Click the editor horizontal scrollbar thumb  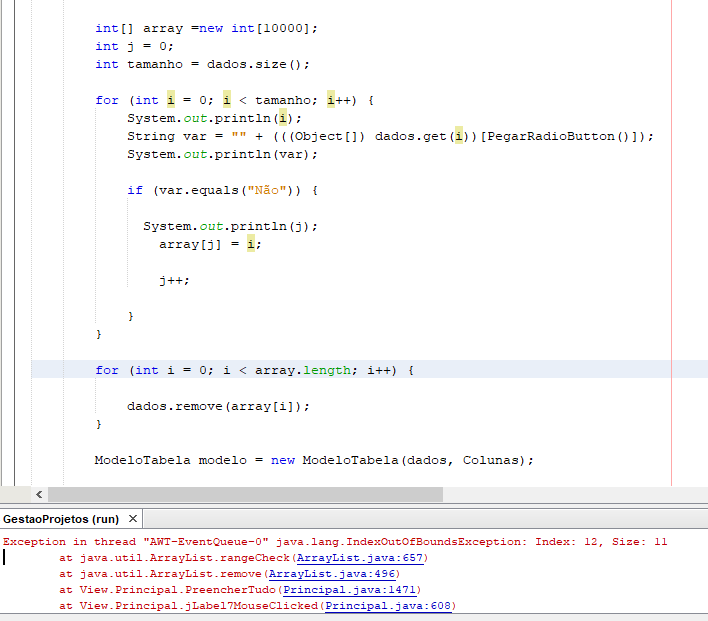click(x=245, y=494)
